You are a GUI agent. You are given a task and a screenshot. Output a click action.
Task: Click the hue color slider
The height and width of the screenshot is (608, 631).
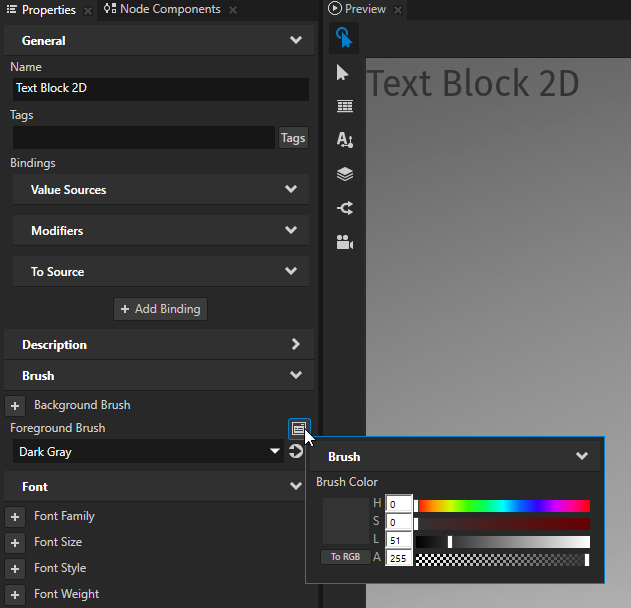(x=503, y=506)
